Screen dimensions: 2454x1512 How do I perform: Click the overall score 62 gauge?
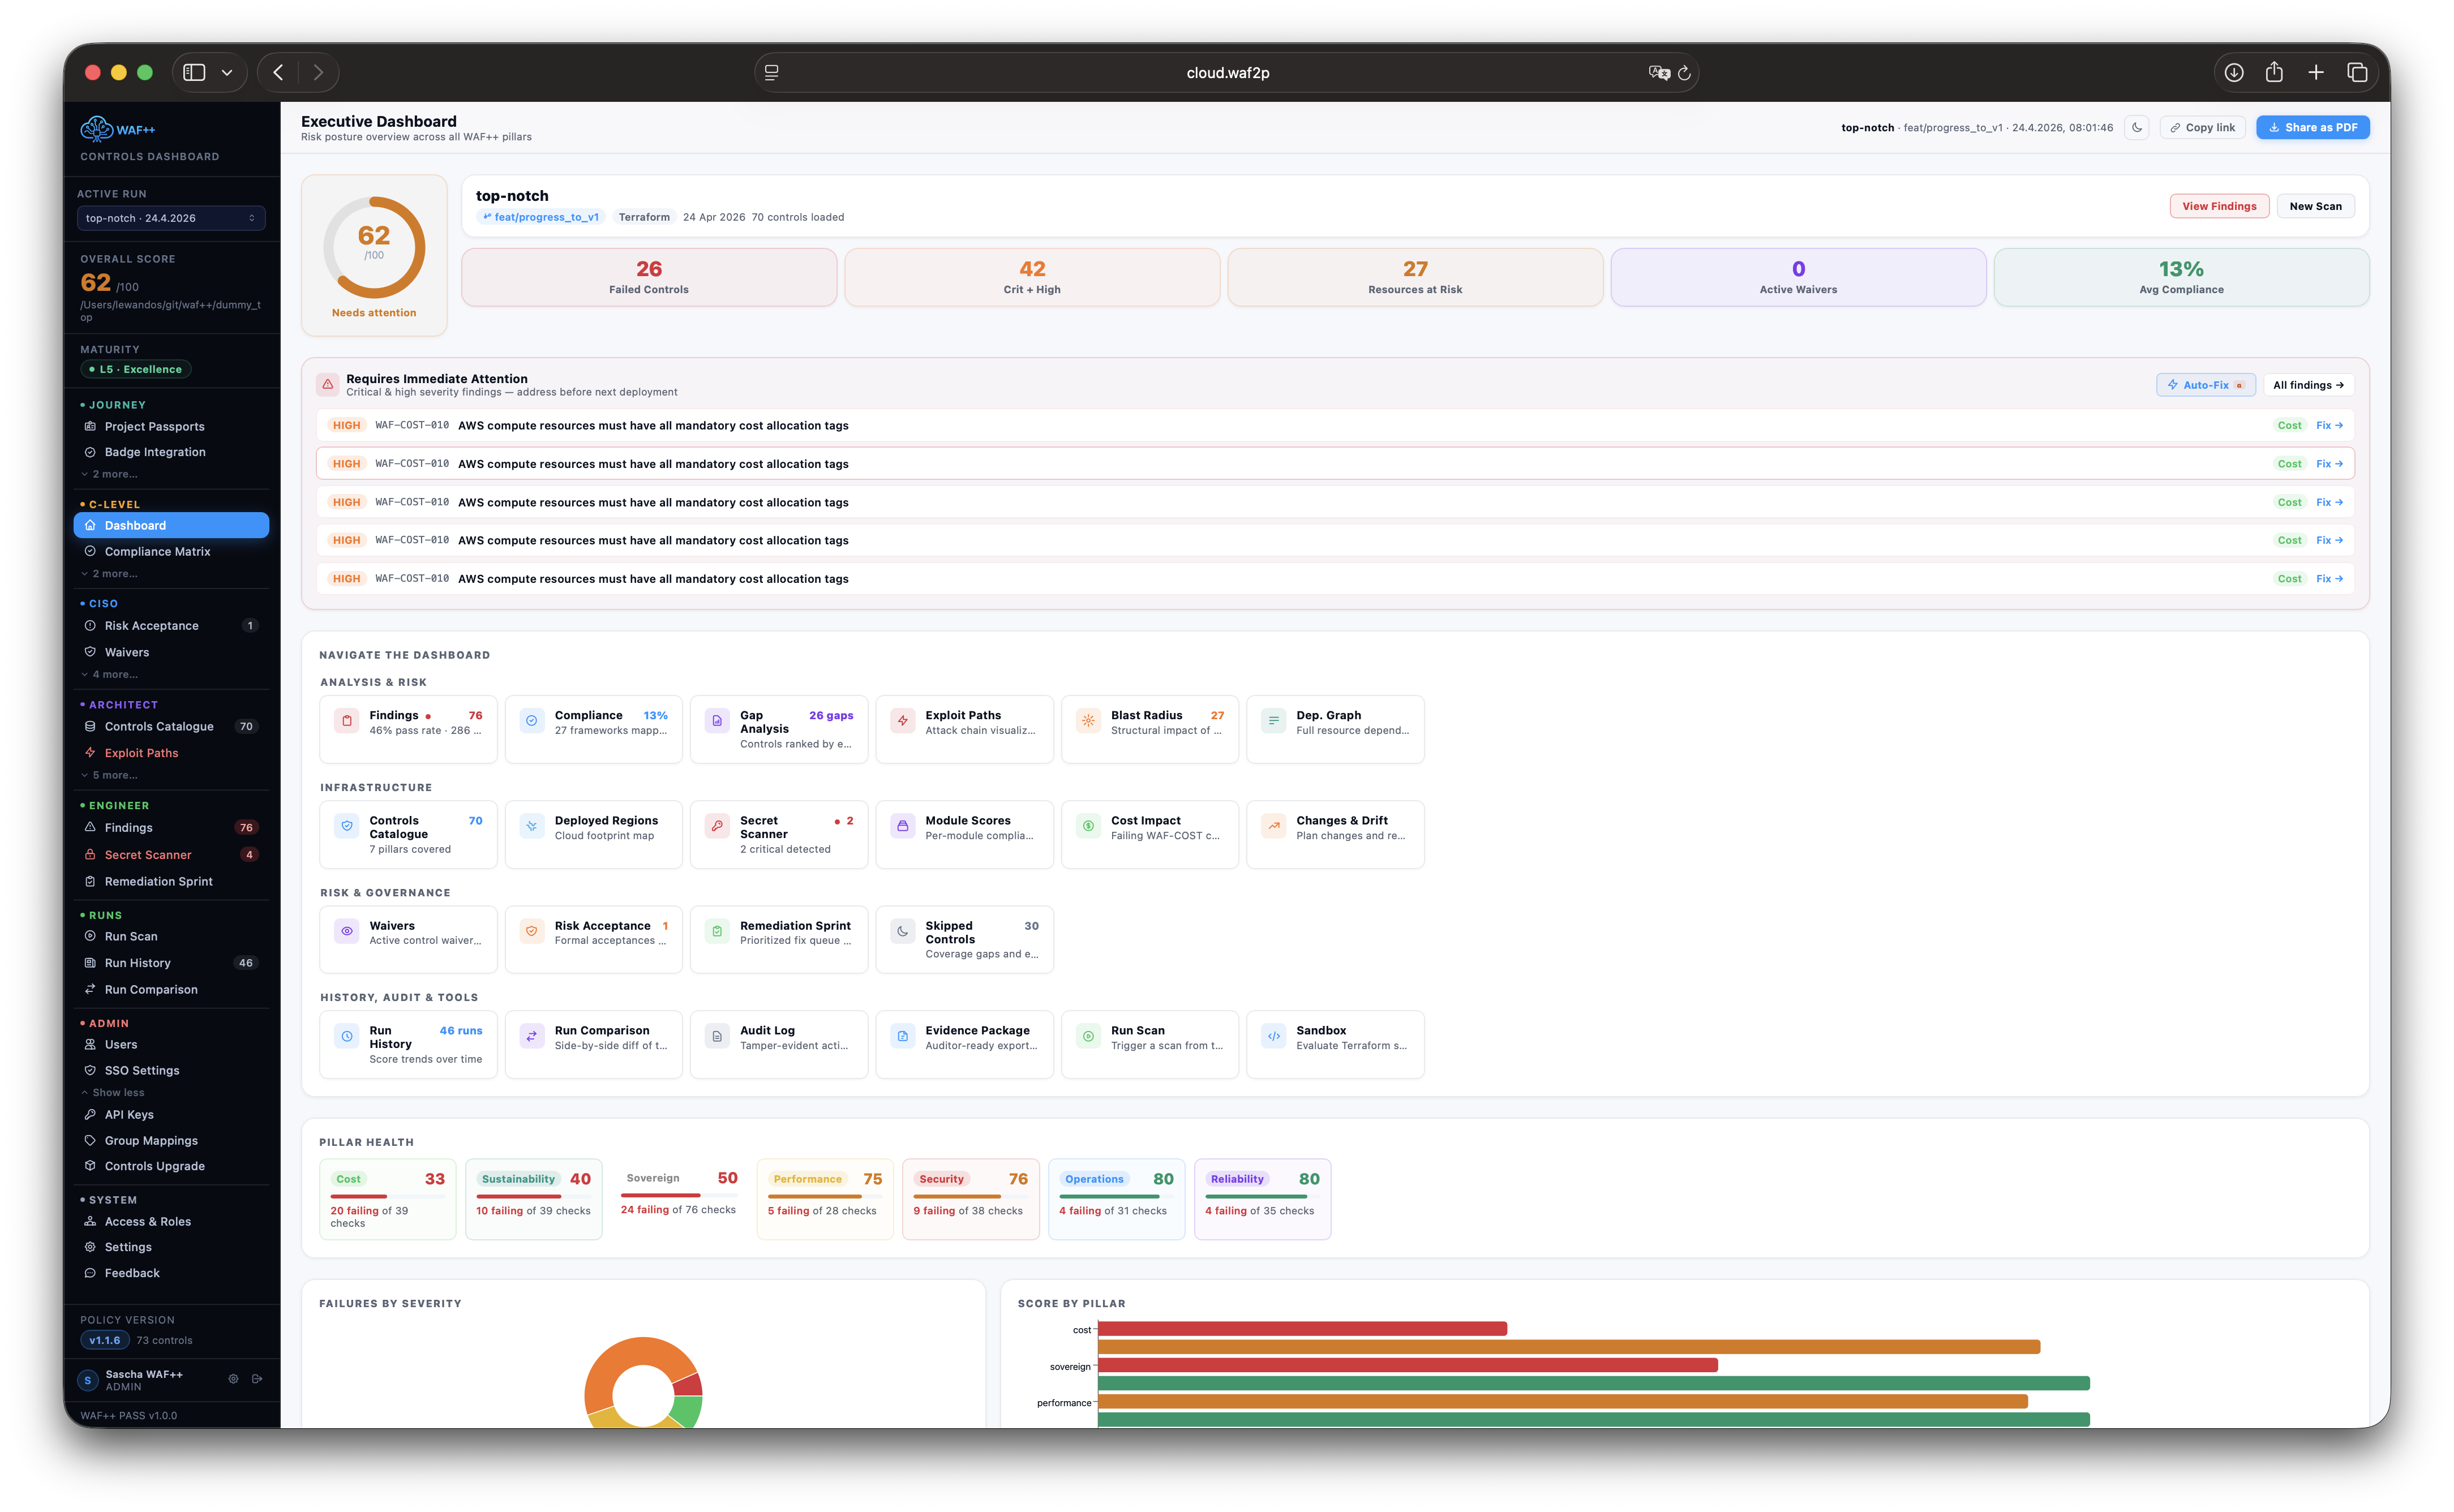click(x=374, y=247)
